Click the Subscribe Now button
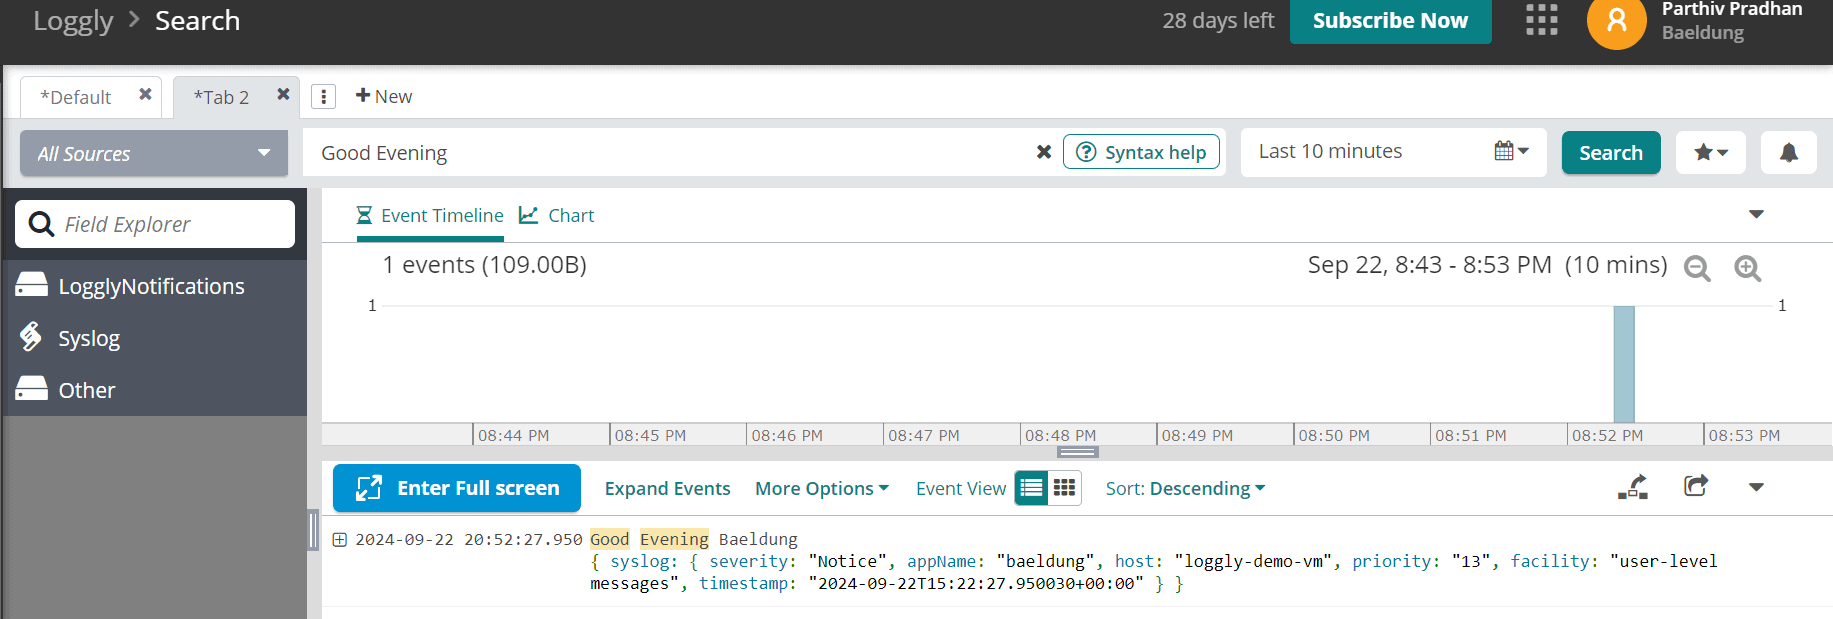This screenshot has width=1833, height=619. click(1389, 21)
